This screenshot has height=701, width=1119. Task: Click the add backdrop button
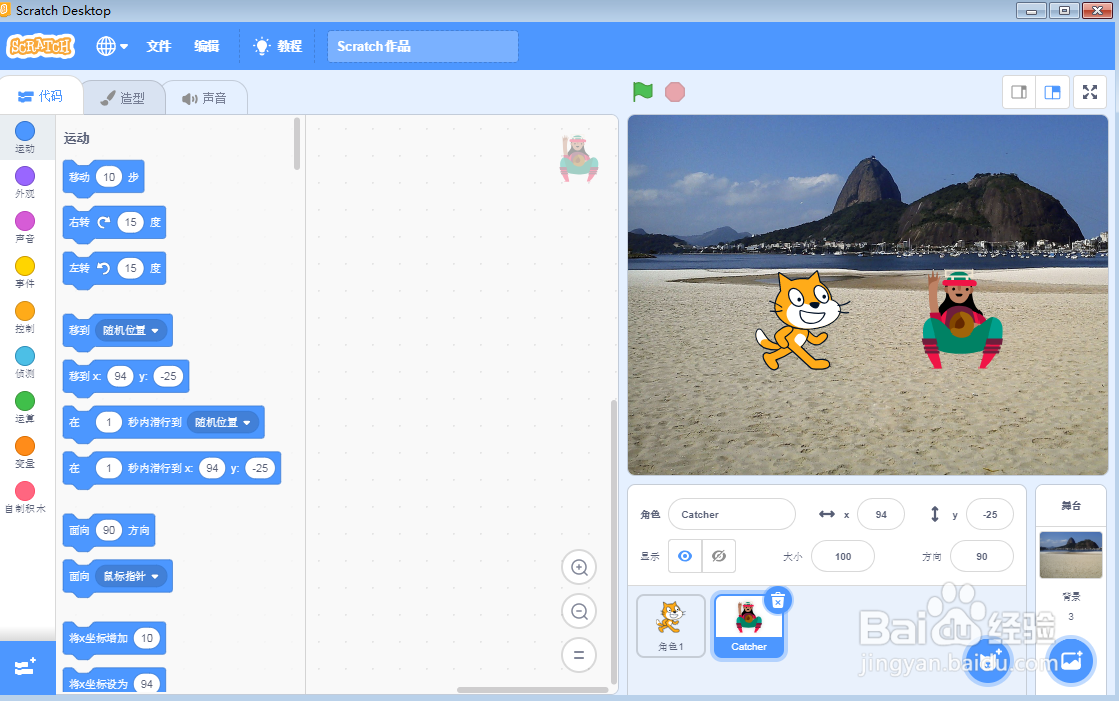pyautogui.click(x=1070, y=660)
